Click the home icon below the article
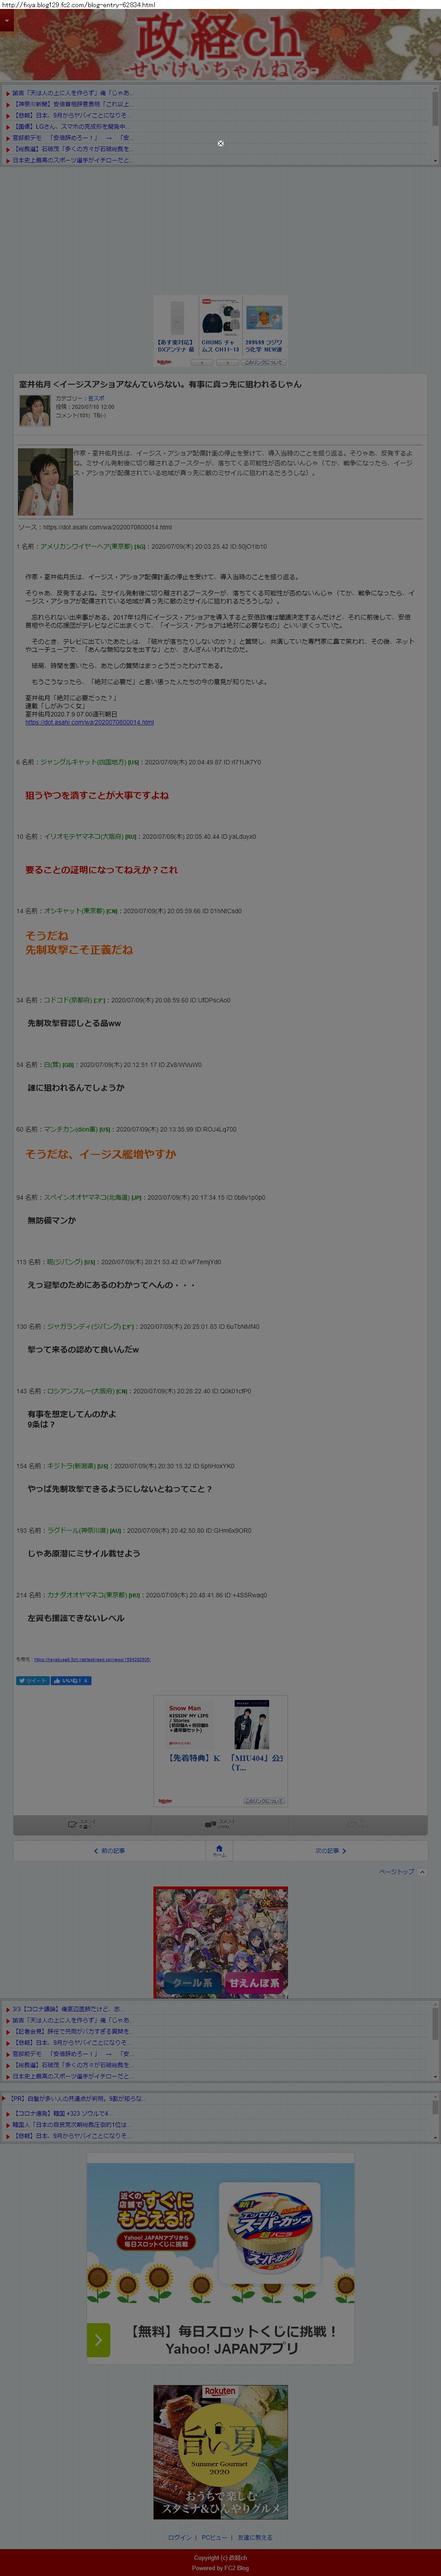This screenshot has width=441, height=2576. click(x=219, y=1850)
